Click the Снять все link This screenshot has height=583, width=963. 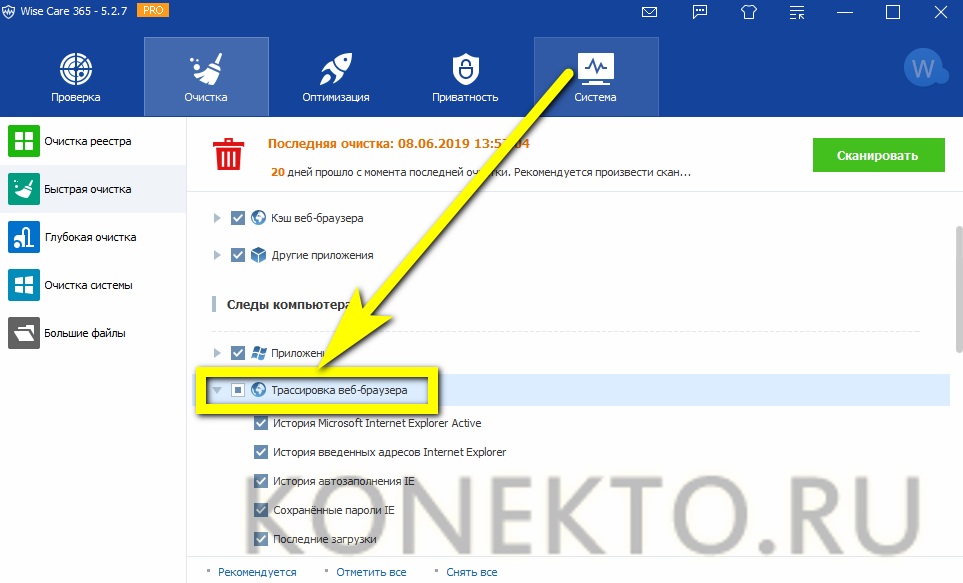472,572
